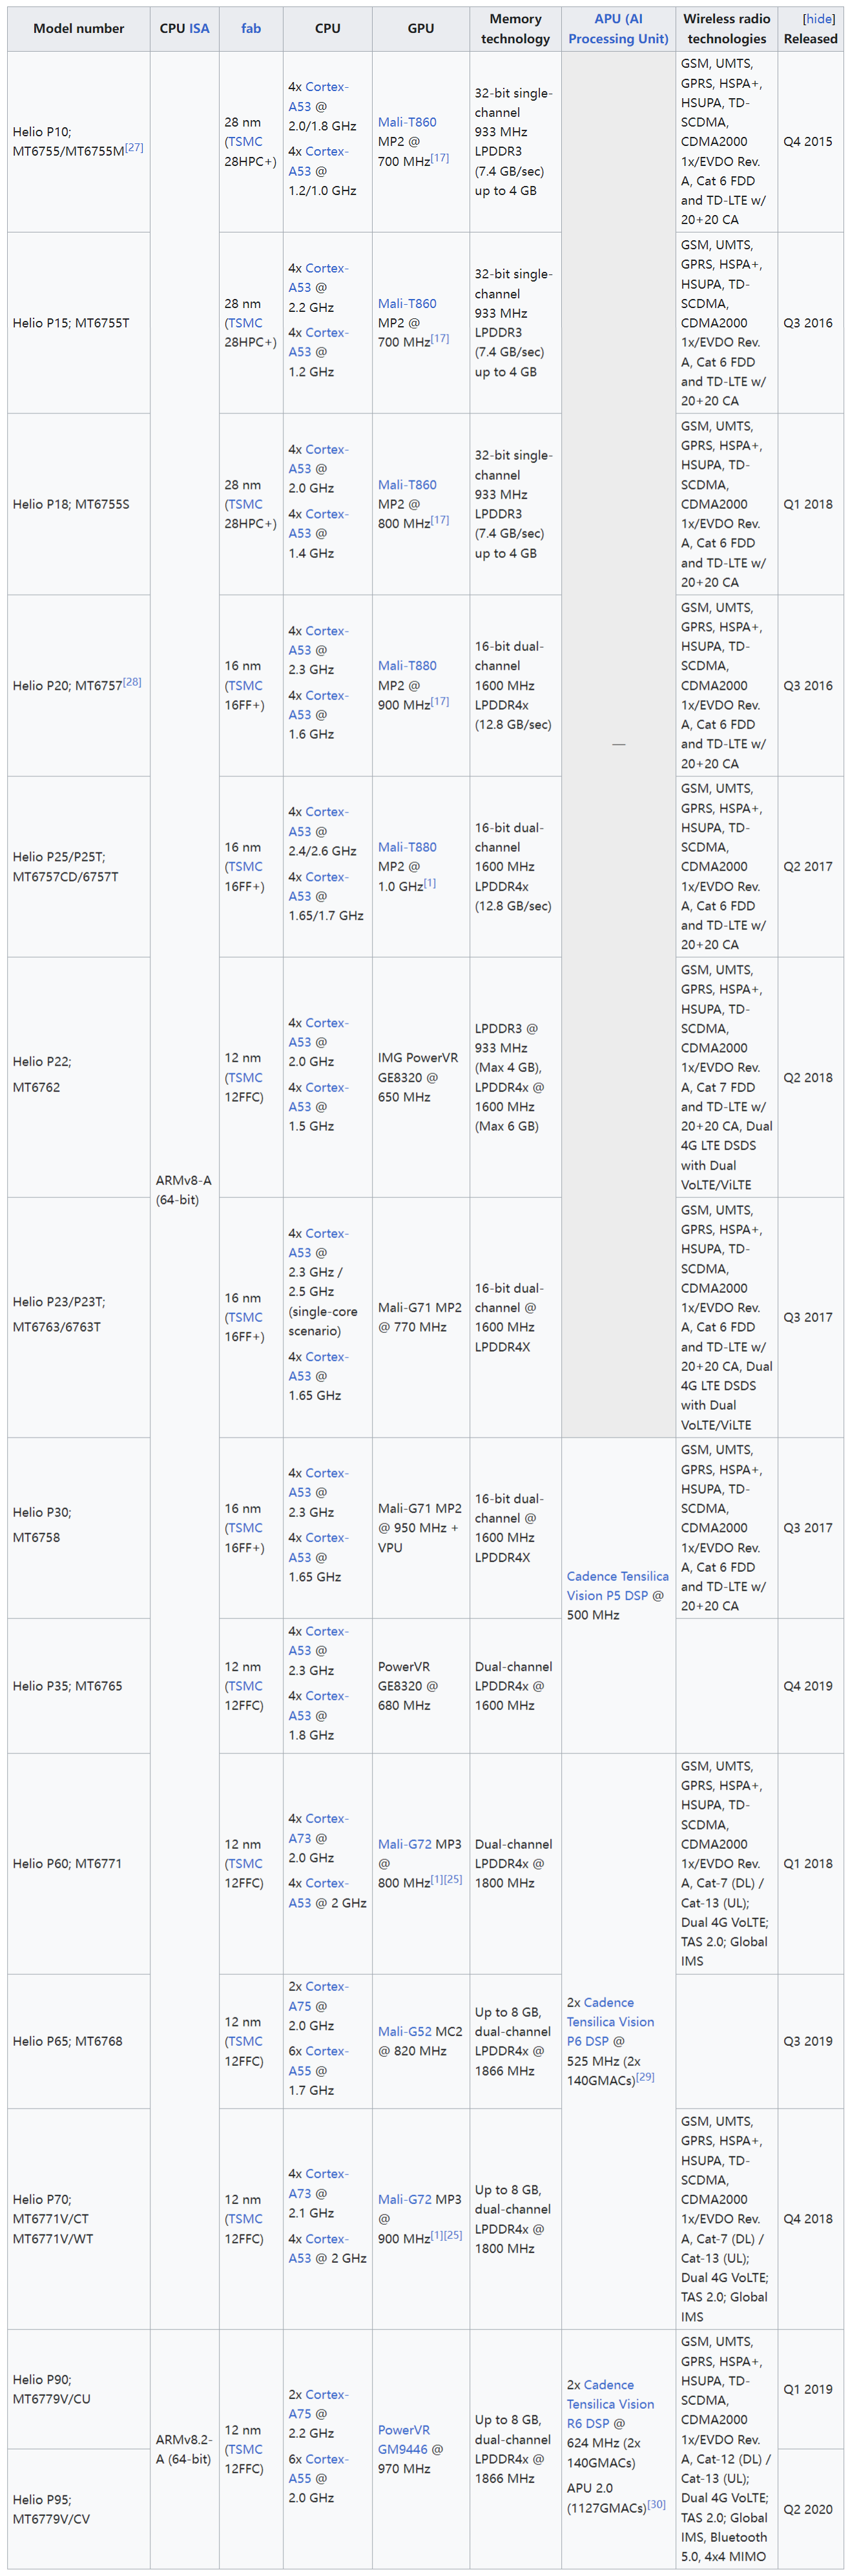The width and height of the screenshot is (848, 2576).
Task: Select the Model number column header
Action: [79, 29]
